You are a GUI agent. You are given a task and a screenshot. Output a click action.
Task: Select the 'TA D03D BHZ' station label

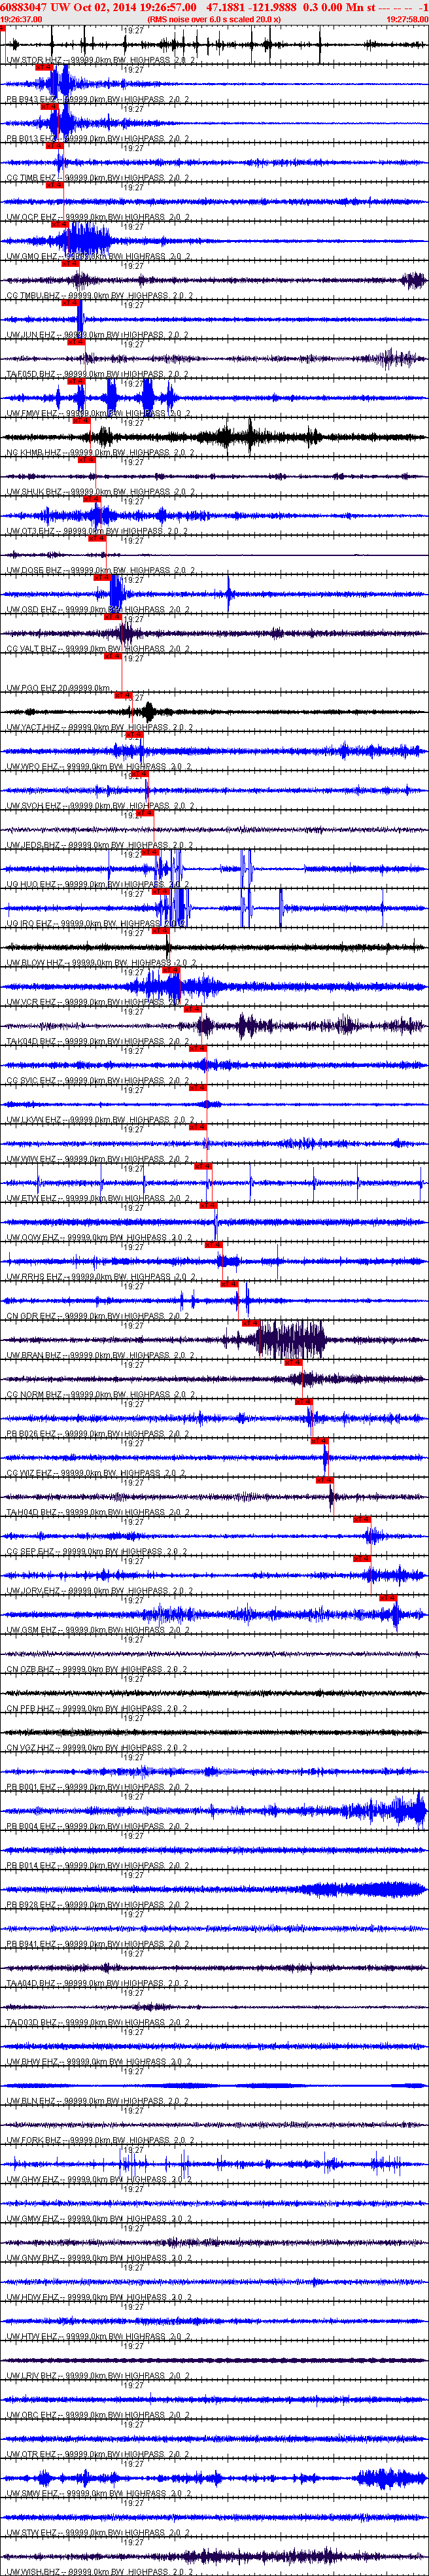[x=32, y=2023]
